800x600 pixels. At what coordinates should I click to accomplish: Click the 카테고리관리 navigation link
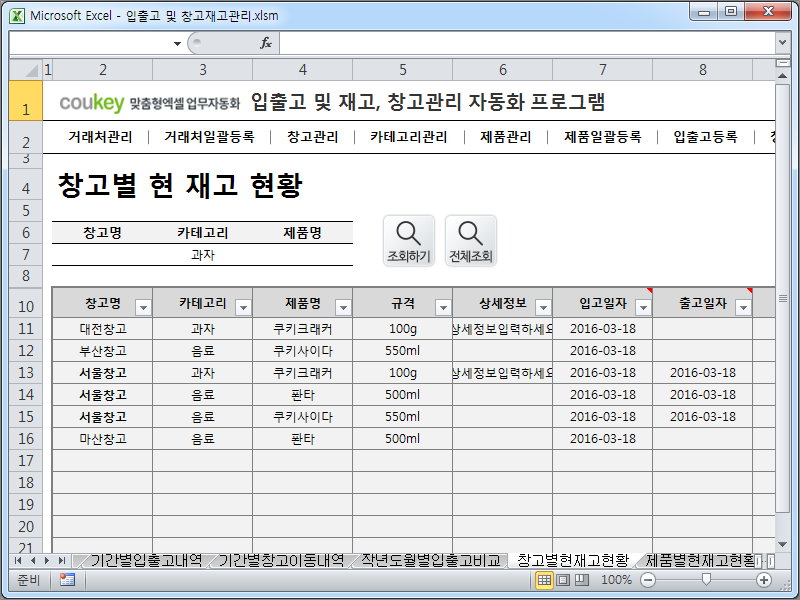[x=409, y=137]
